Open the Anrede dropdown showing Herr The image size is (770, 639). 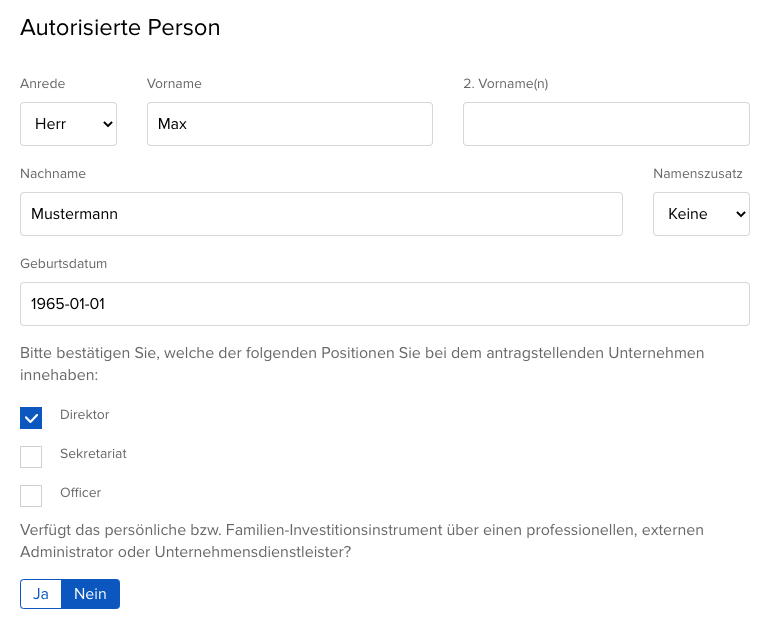click(68, 124)
